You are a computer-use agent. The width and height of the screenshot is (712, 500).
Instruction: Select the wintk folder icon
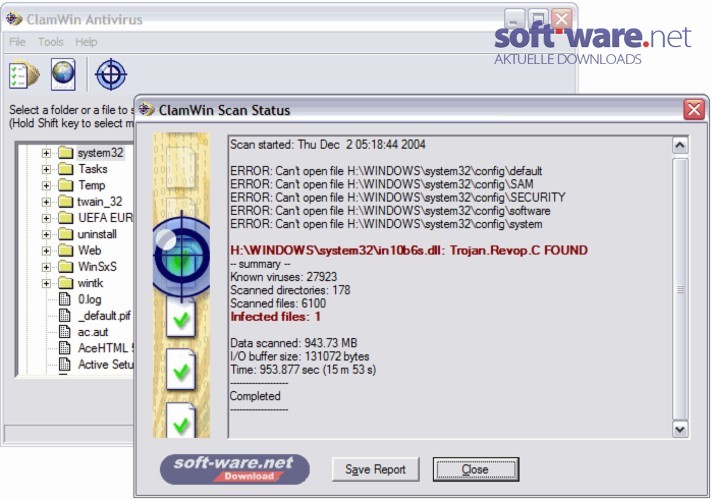click(x=66, y=283)
